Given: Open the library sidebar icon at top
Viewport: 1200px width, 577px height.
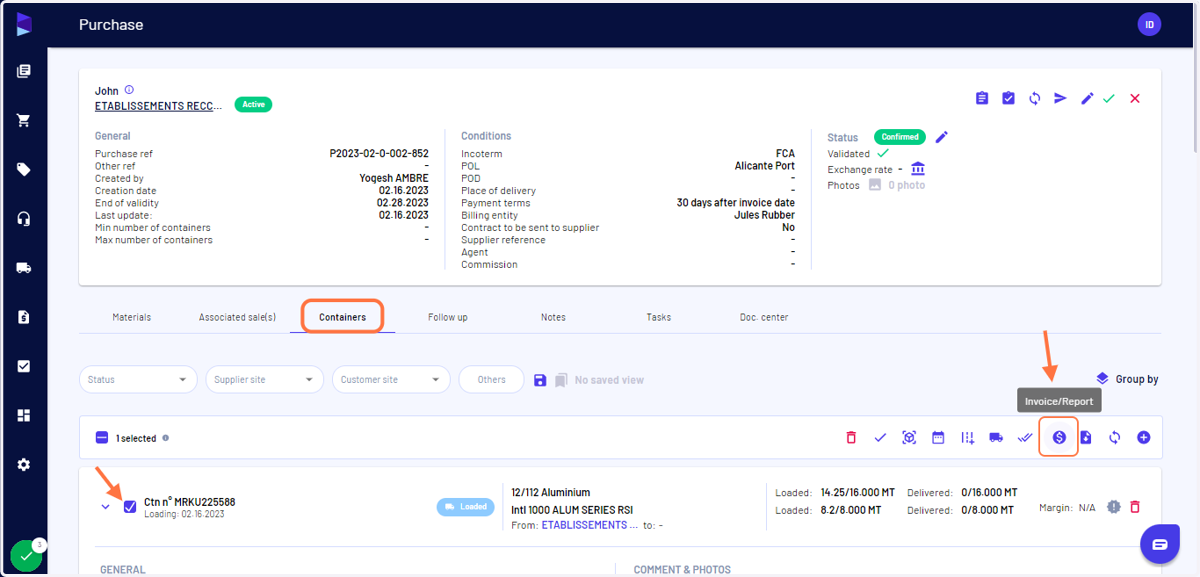Looking at the screenshot, I should point(24,71).
